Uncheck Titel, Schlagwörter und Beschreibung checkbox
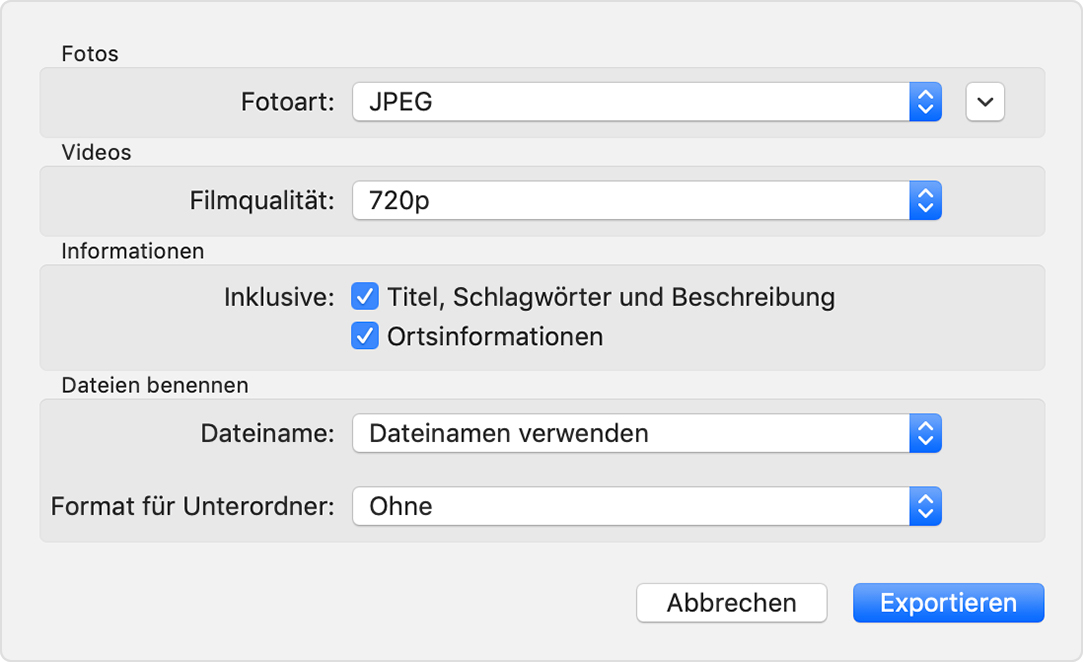 click(365, 297)
